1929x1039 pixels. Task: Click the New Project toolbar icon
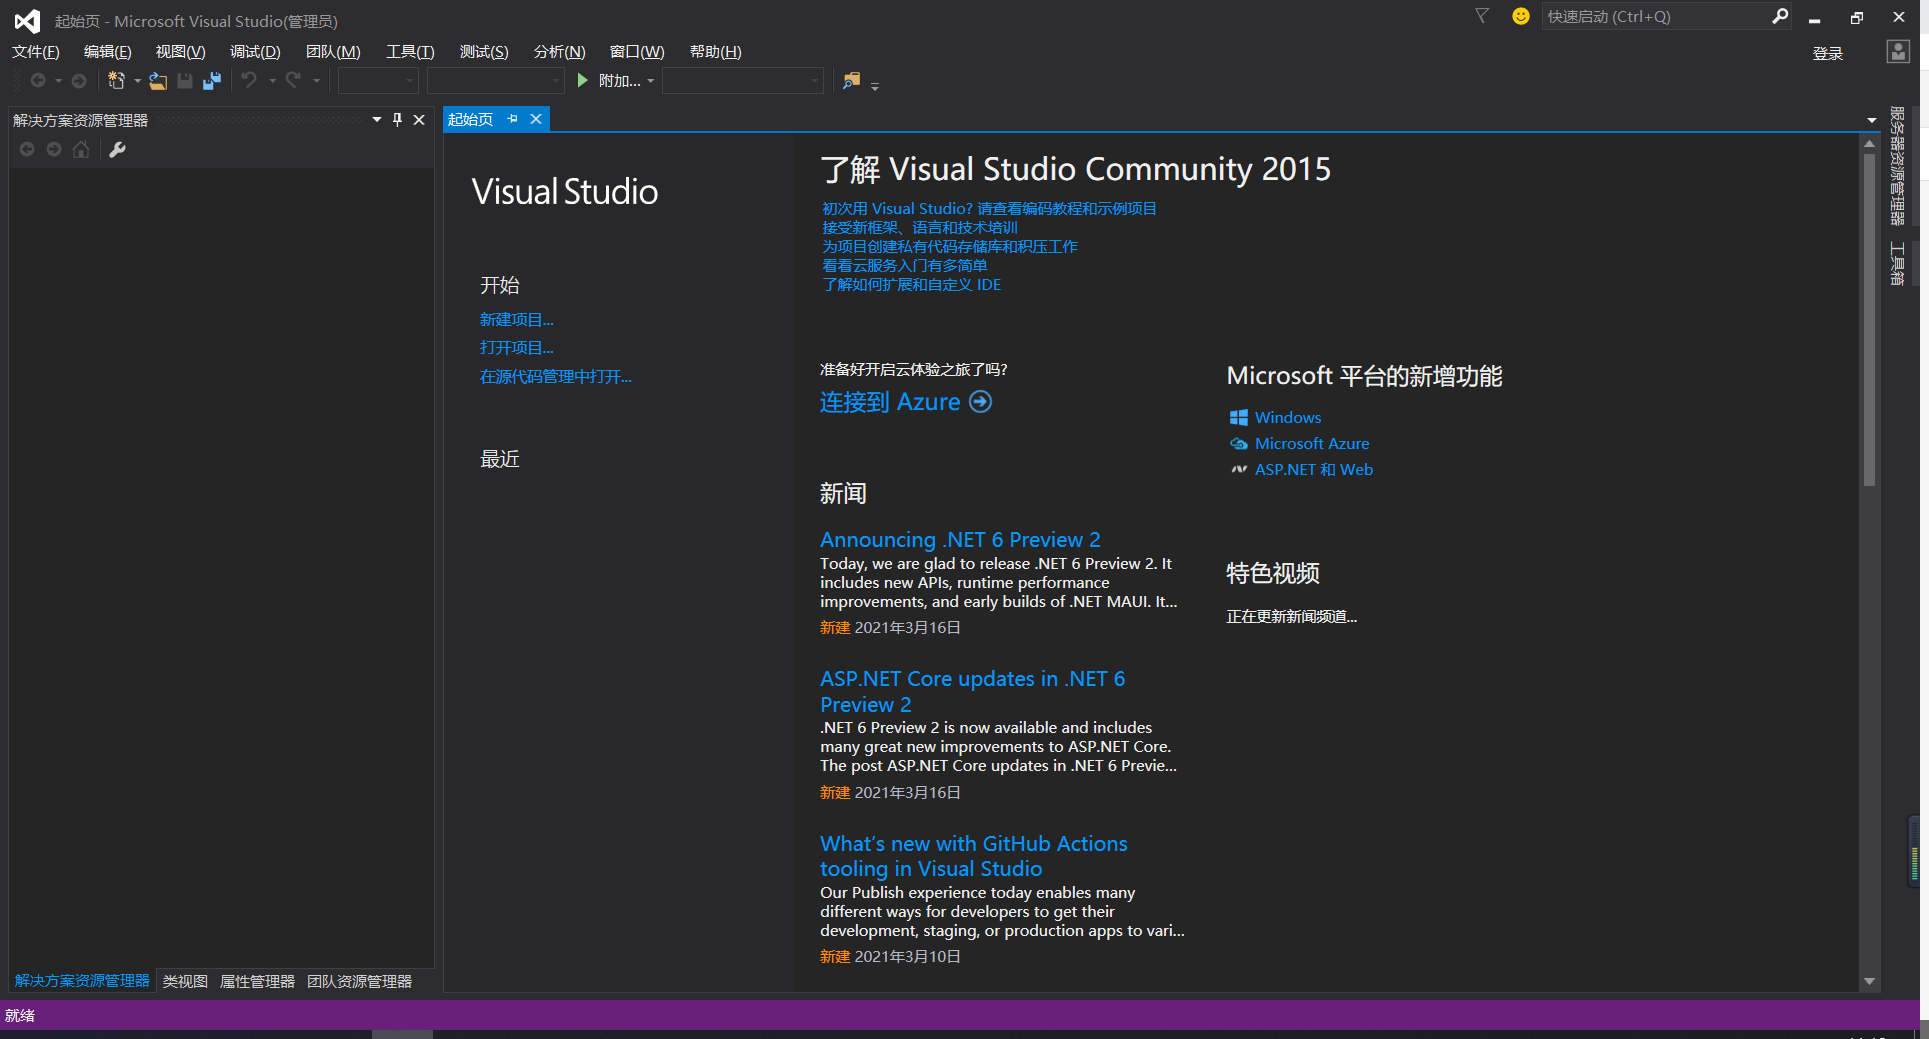(x=117, y=81)
